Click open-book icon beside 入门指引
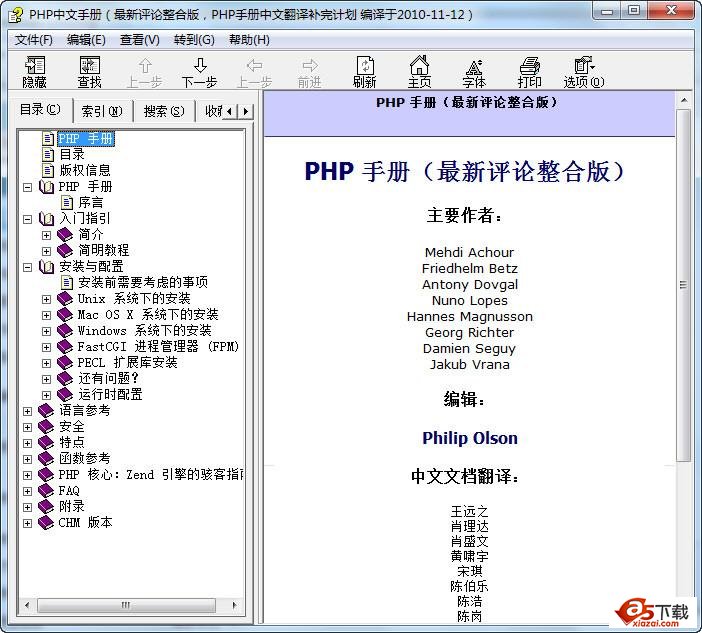The height and width of the screenshot is (633, 702). pos(46,219)
